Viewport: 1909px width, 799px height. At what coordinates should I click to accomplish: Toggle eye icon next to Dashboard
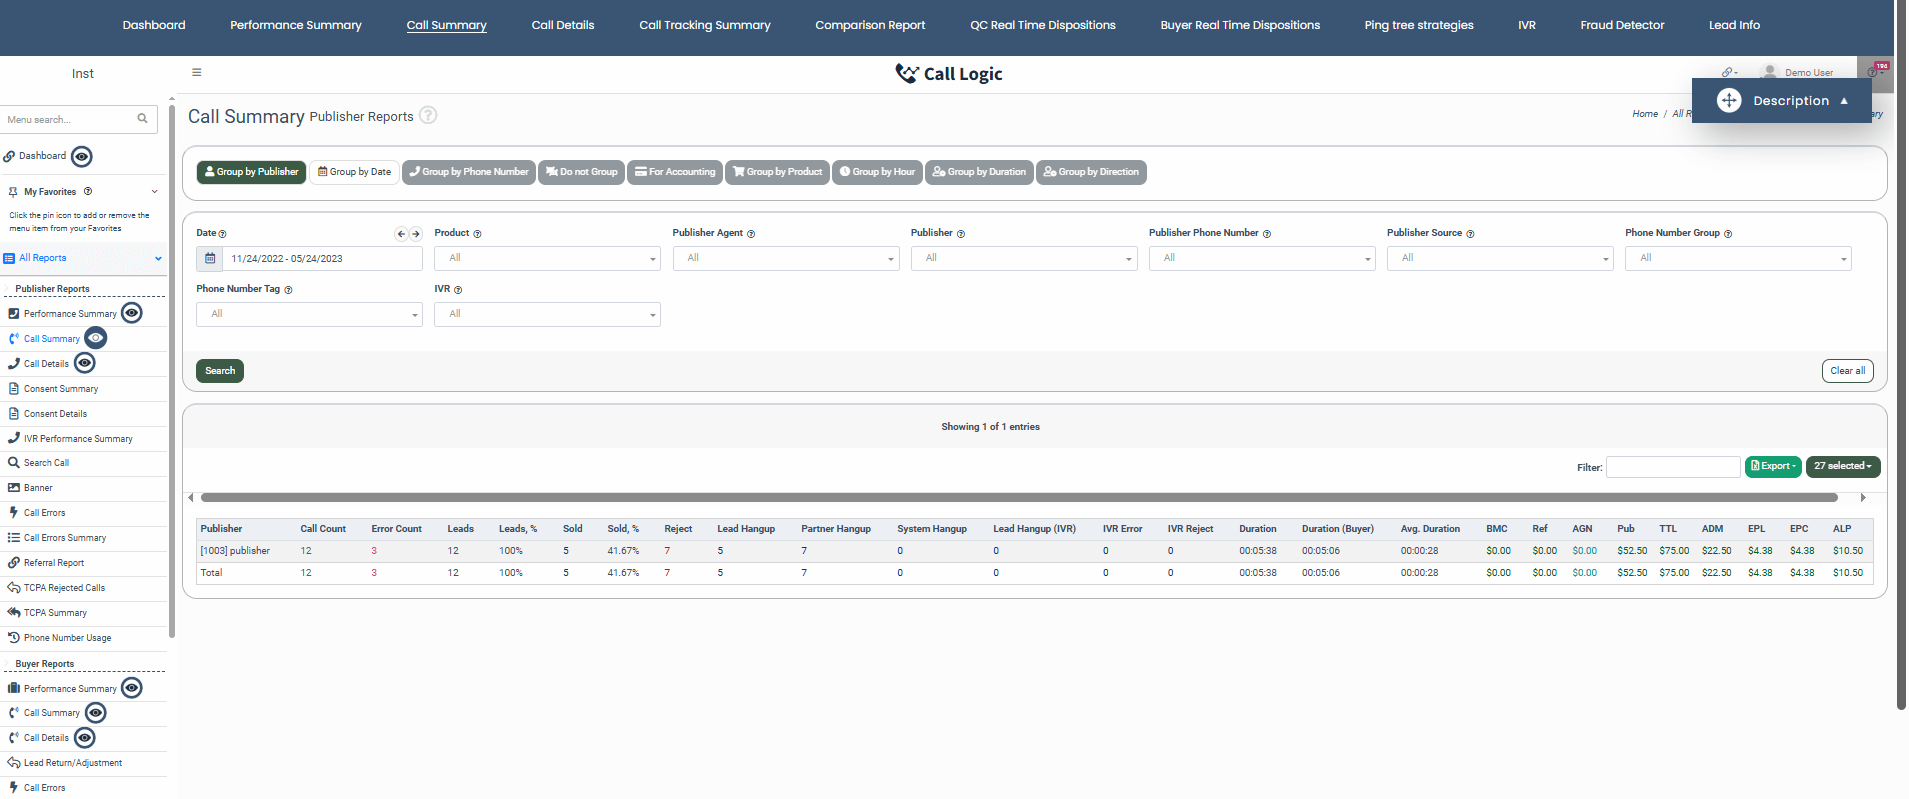(83, 156)
